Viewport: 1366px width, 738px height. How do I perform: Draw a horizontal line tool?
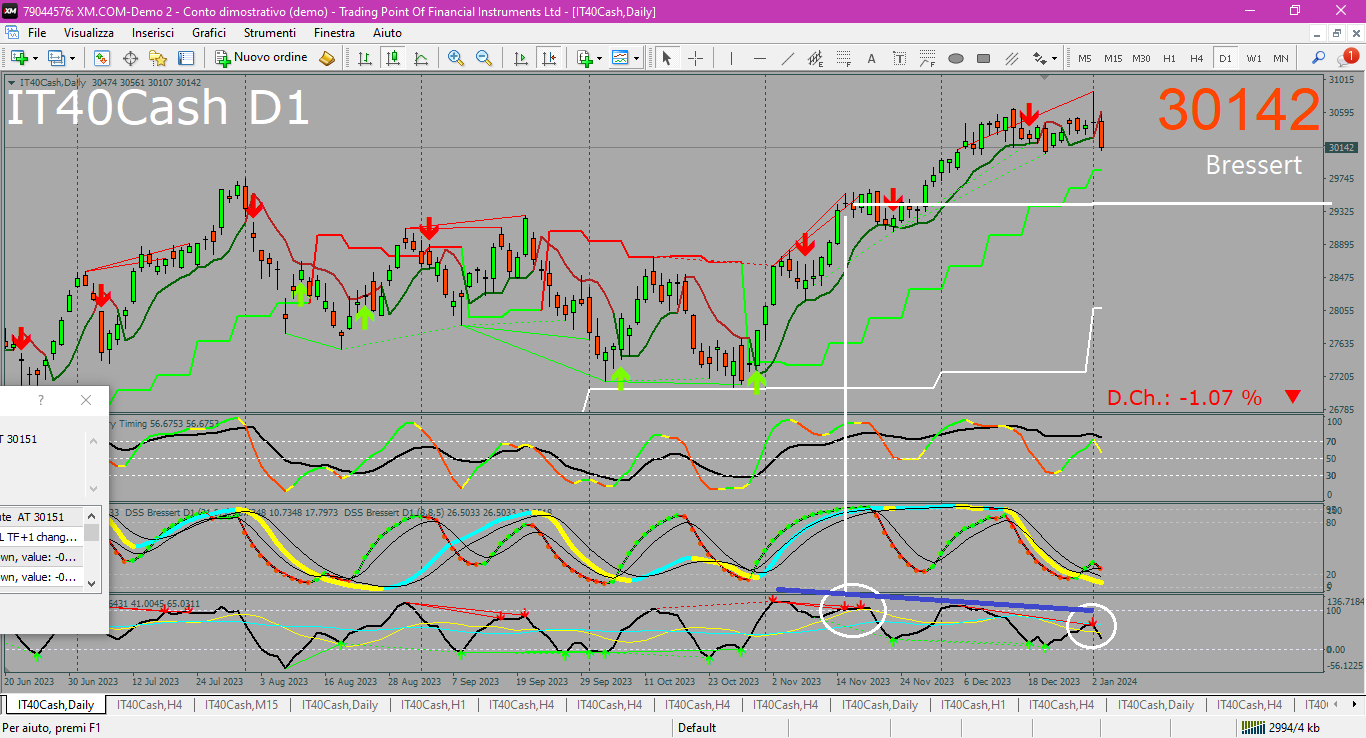coord(760,58)
